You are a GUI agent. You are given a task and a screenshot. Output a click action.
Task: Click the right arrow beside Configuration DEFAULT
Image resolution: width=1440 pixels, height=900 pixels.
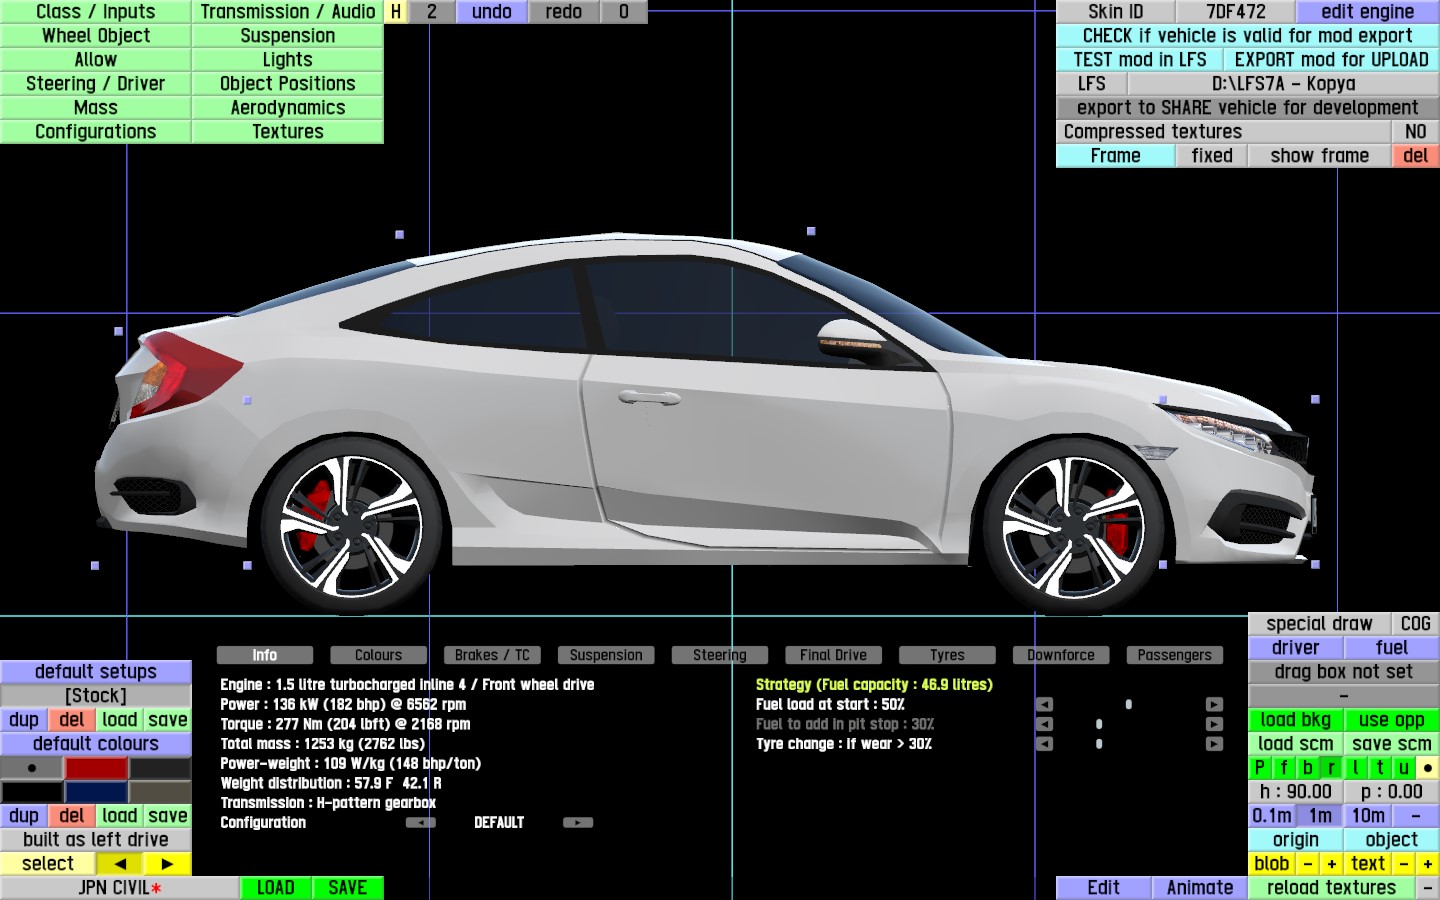578,823
